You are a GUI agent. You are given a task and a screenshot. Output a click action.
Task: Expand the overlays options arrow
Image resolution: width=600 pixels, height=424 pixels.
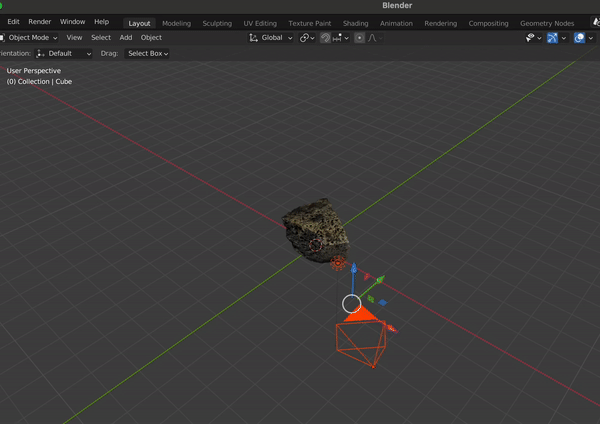pos(591,38)
